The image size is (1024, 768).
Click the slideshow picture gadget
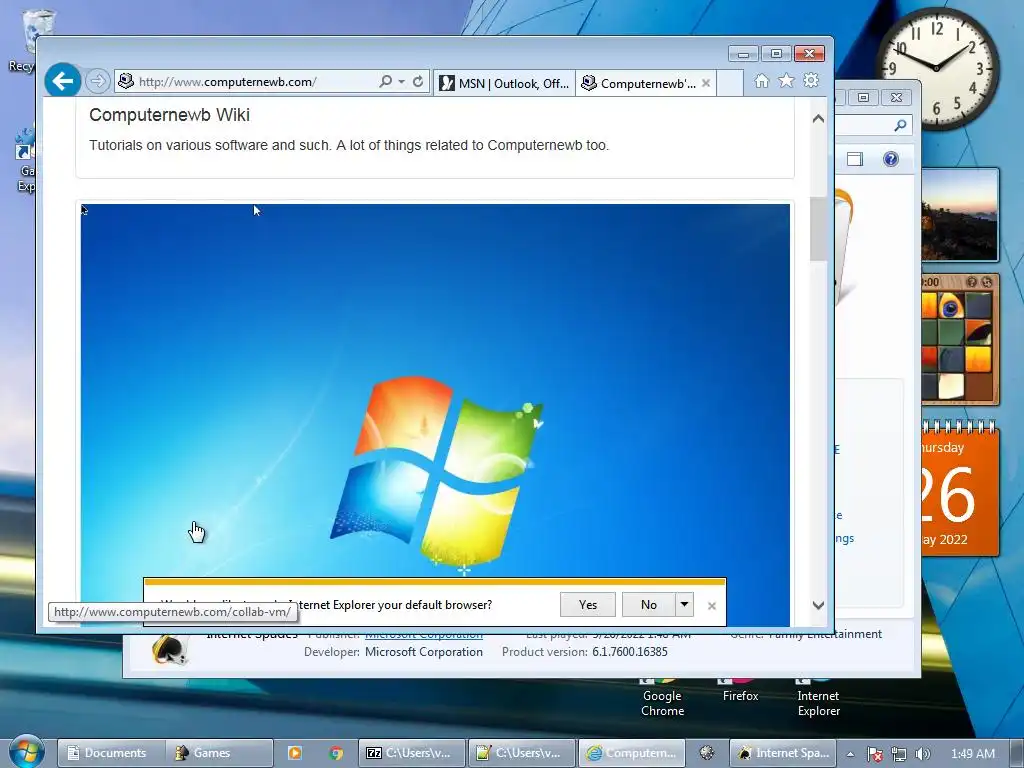pyautogui.click(x=960, y=215)
